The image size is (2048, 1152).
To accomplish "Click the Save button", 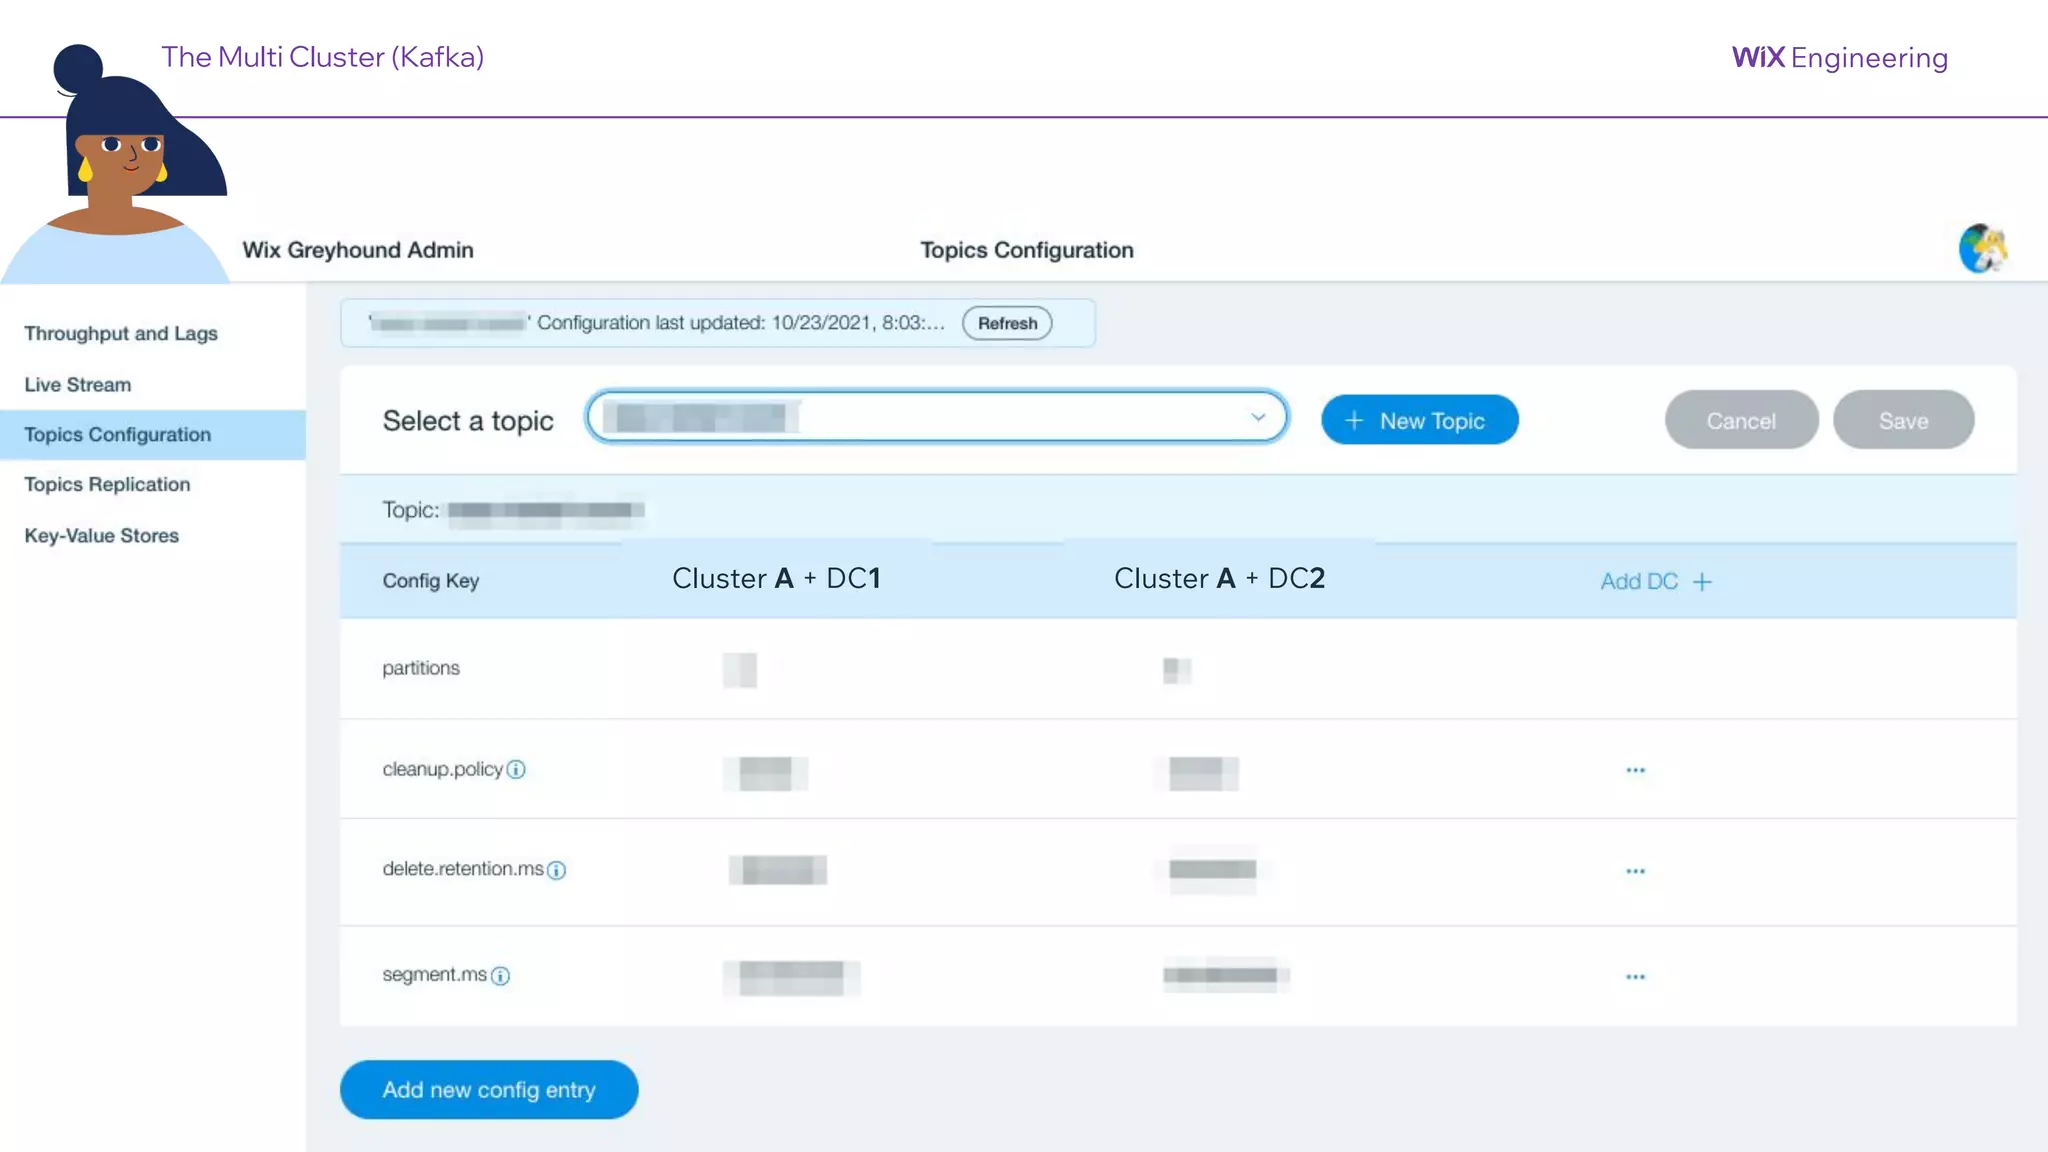I will point(1902,421).
